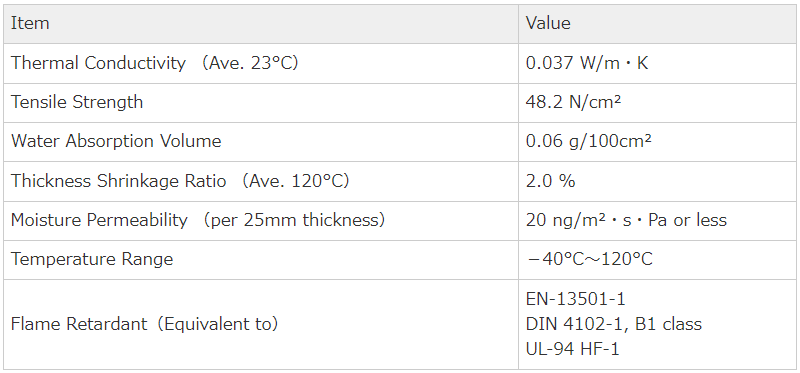Click the 0.06 g/100cm² value

pyautogui.click(x=588, y=141)
